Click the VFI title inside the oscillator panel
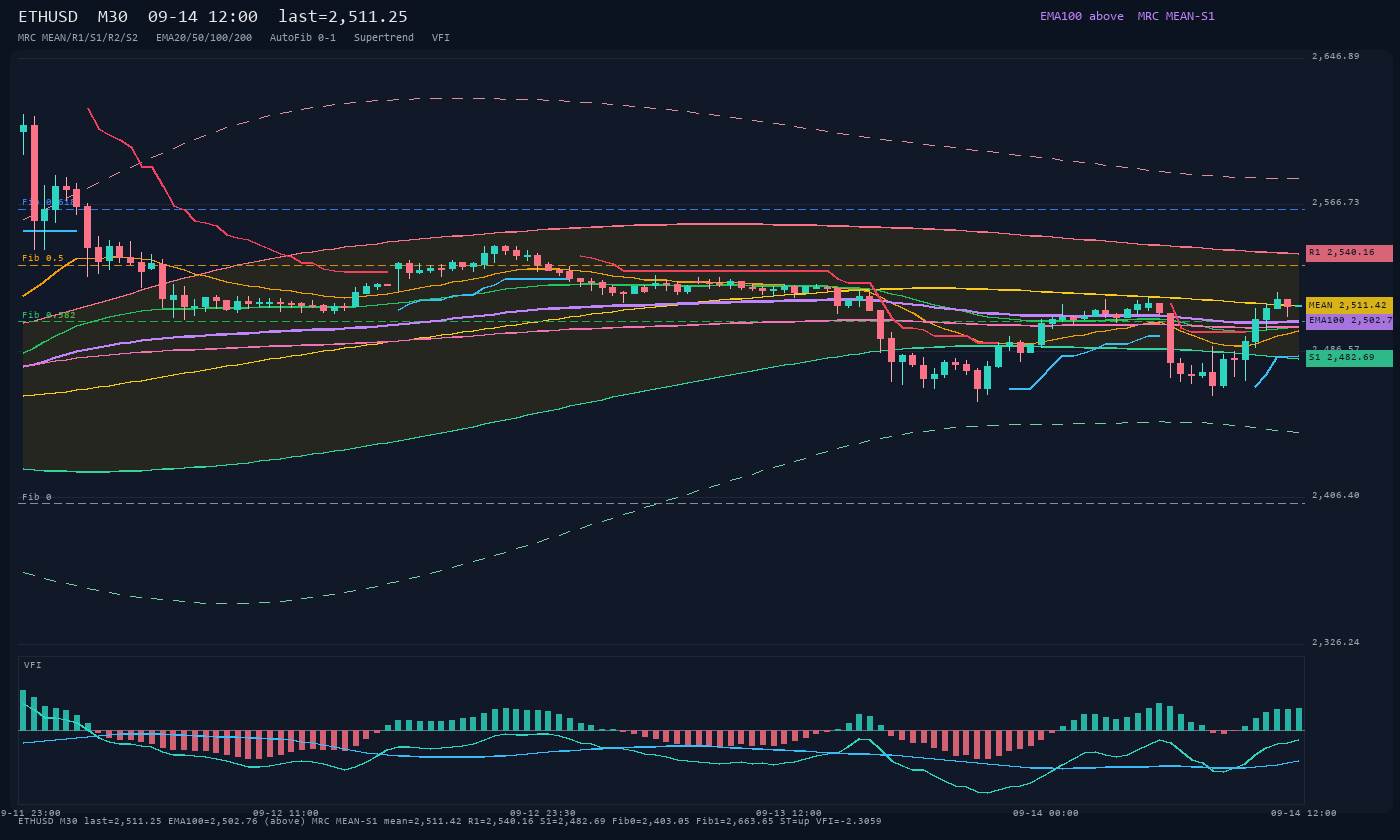The height and width of the screenshot is (840, 1400). tap(33, 665)
